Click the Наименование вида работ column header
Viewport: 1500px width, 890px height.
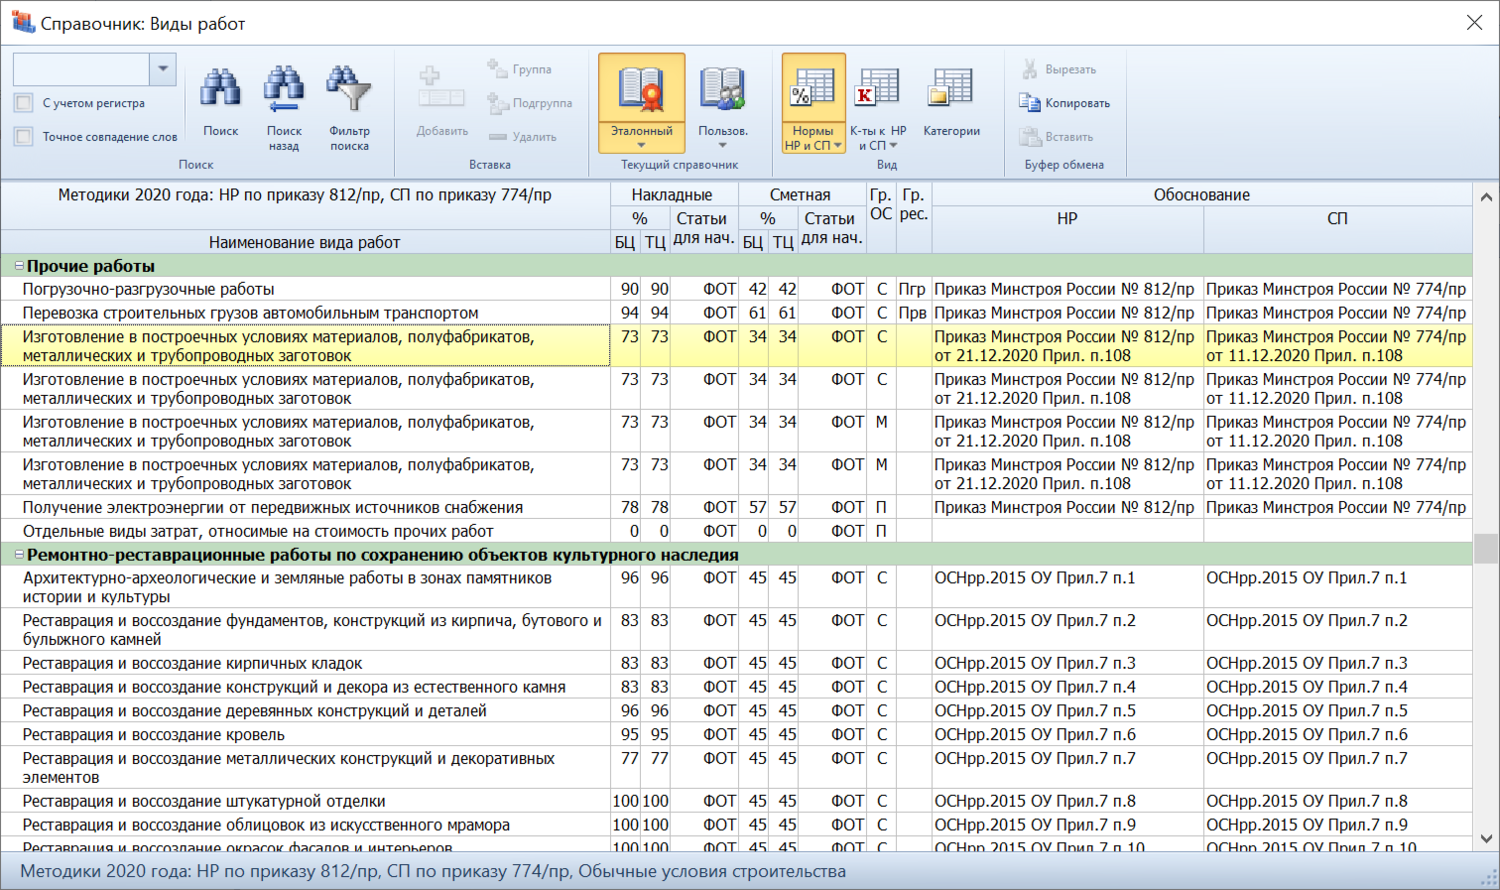tap(304, 242)
